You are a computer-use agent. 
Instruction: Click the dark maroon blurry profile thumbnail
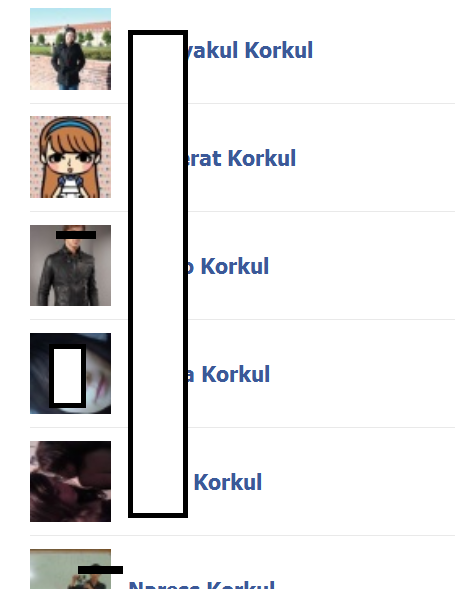point(70,481)
